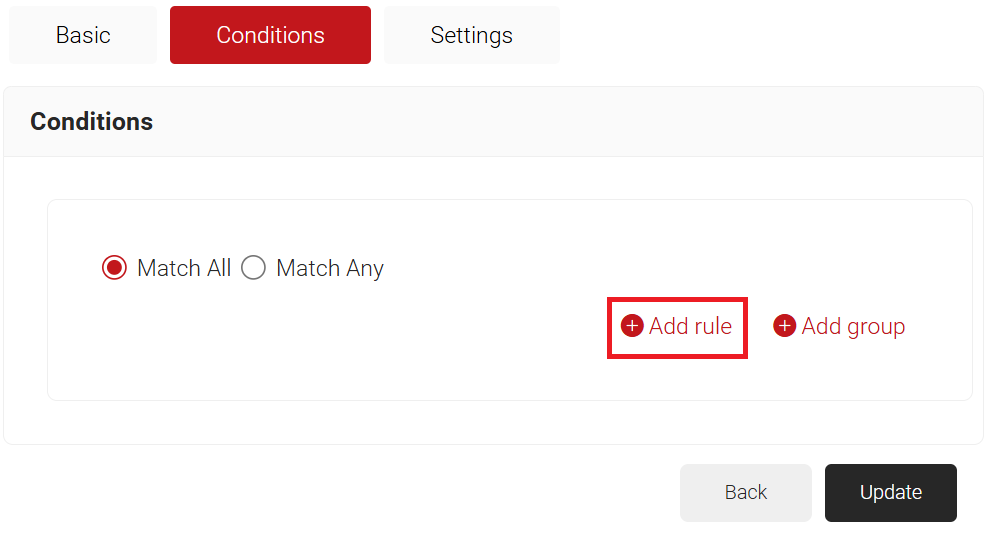Click the plus icon beside Add group
This screenshot has width=988, height=540.
785,326
